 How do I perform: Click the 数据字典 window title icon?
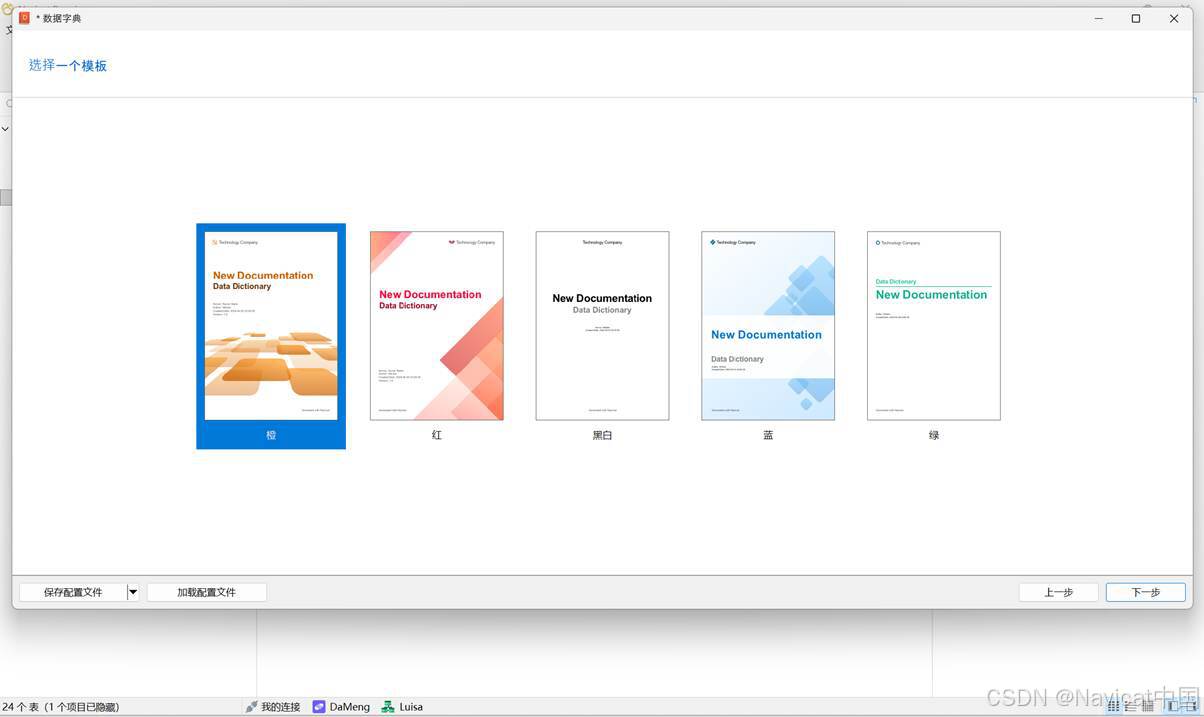pyautogui.click(x=25, y=18)
